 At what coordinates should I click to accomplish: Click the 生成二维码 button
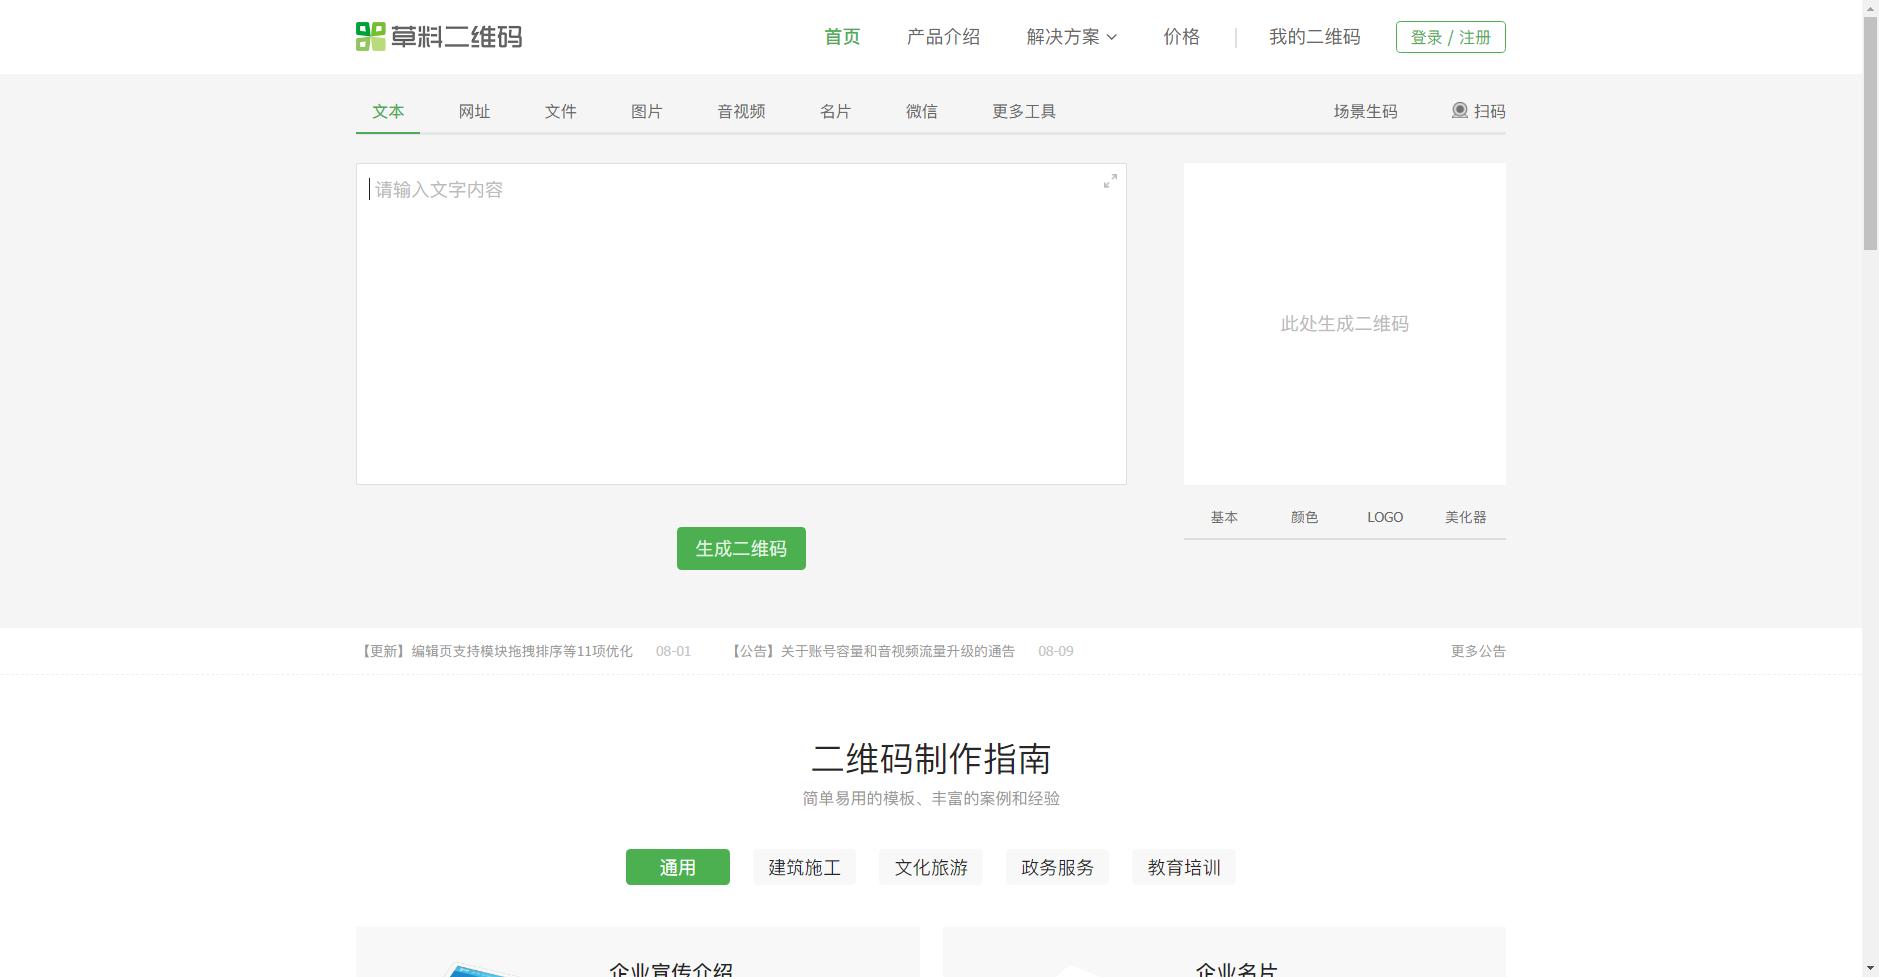(x=740, y=548)
